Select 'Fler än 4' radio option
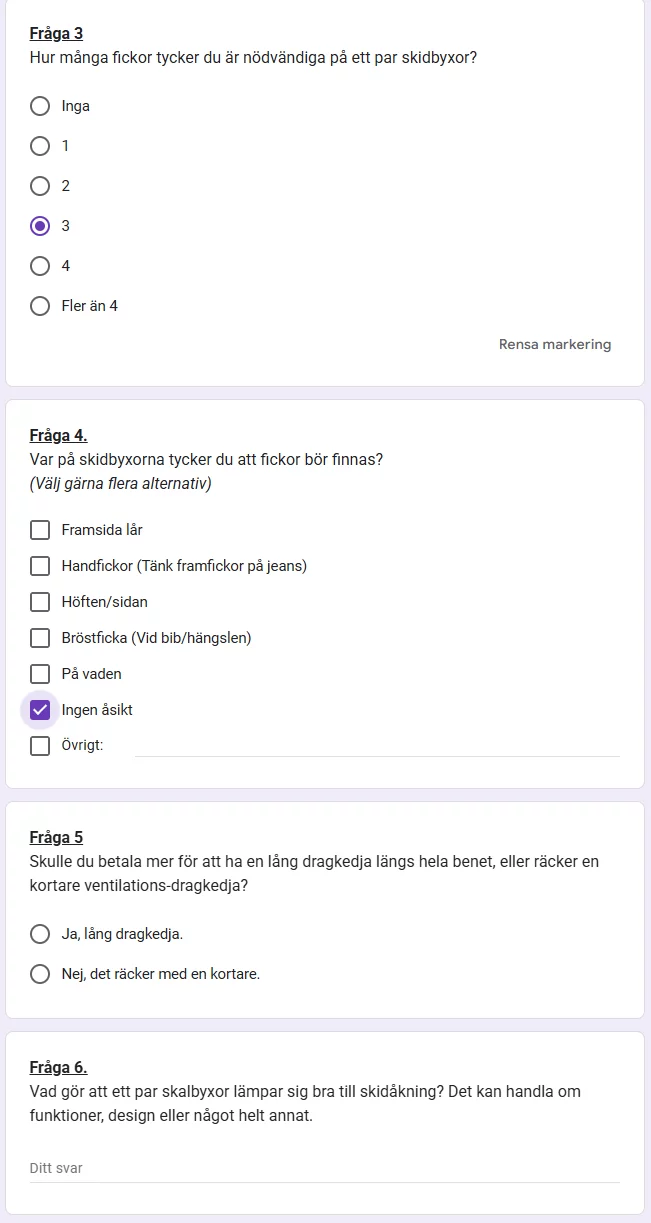This screenshot has width=651, height=1223. (x=40, y=306)
